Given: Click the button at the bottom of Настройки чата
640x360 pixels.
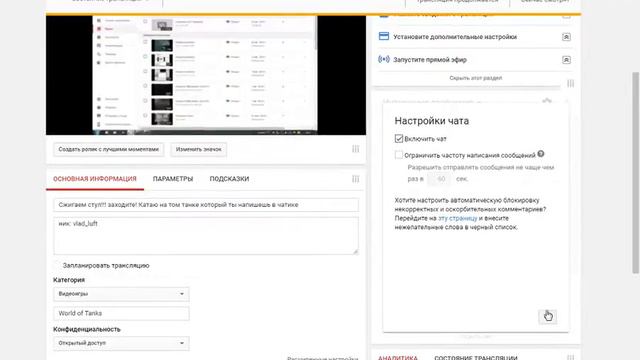Looking at the screenshot, I should pyautogui.click(x=548, y=316).
